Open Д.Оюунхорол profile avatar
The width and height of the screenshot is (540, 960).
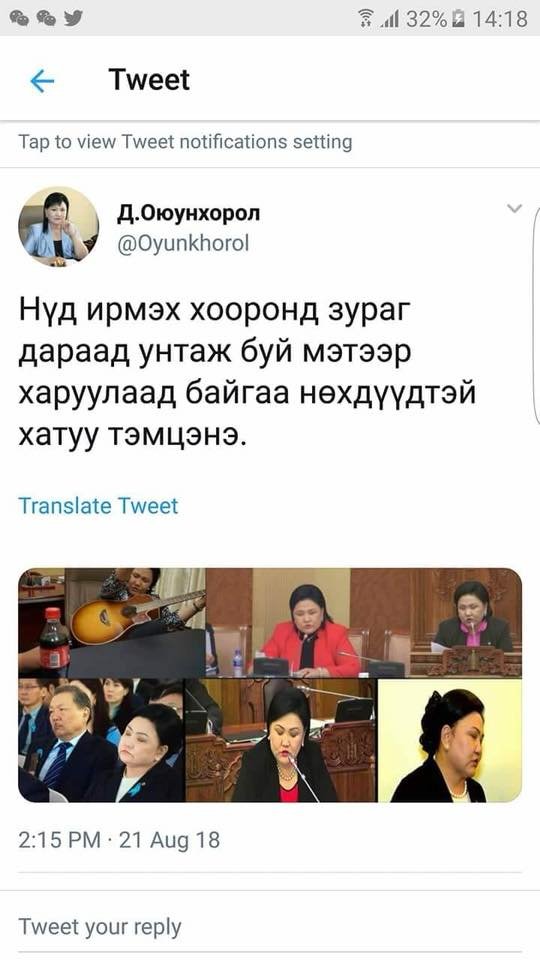tap(58, 226)
